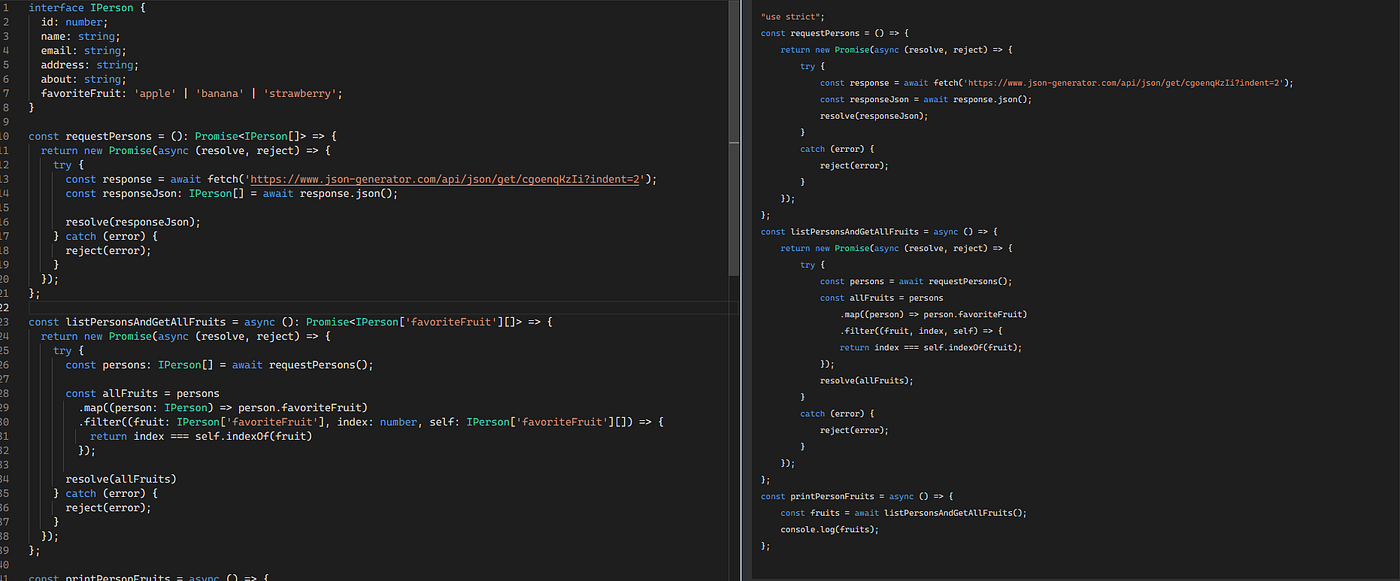Select the 'strawberry' string literal on line 7

[301, 92]
